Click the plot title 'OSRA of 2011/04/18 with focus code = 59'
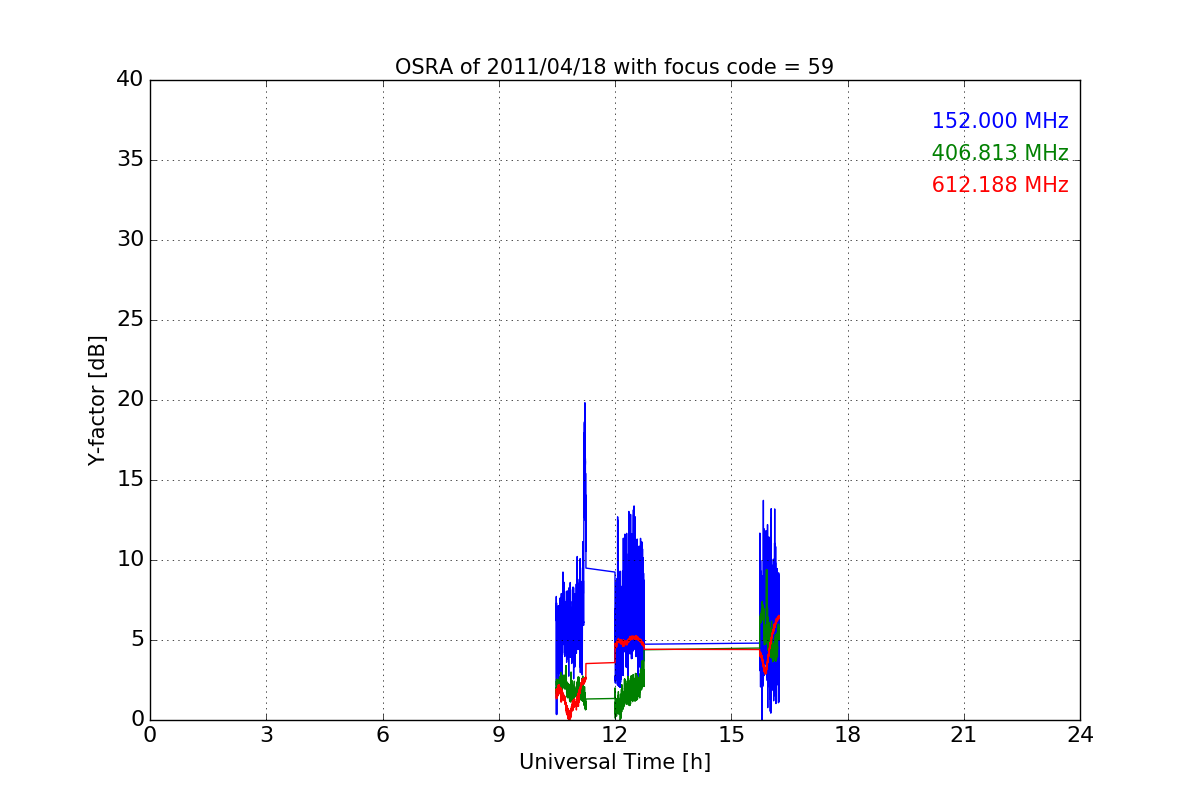Image resolution: width=1200 pixels, height=800 pixels. coord(614,67)
